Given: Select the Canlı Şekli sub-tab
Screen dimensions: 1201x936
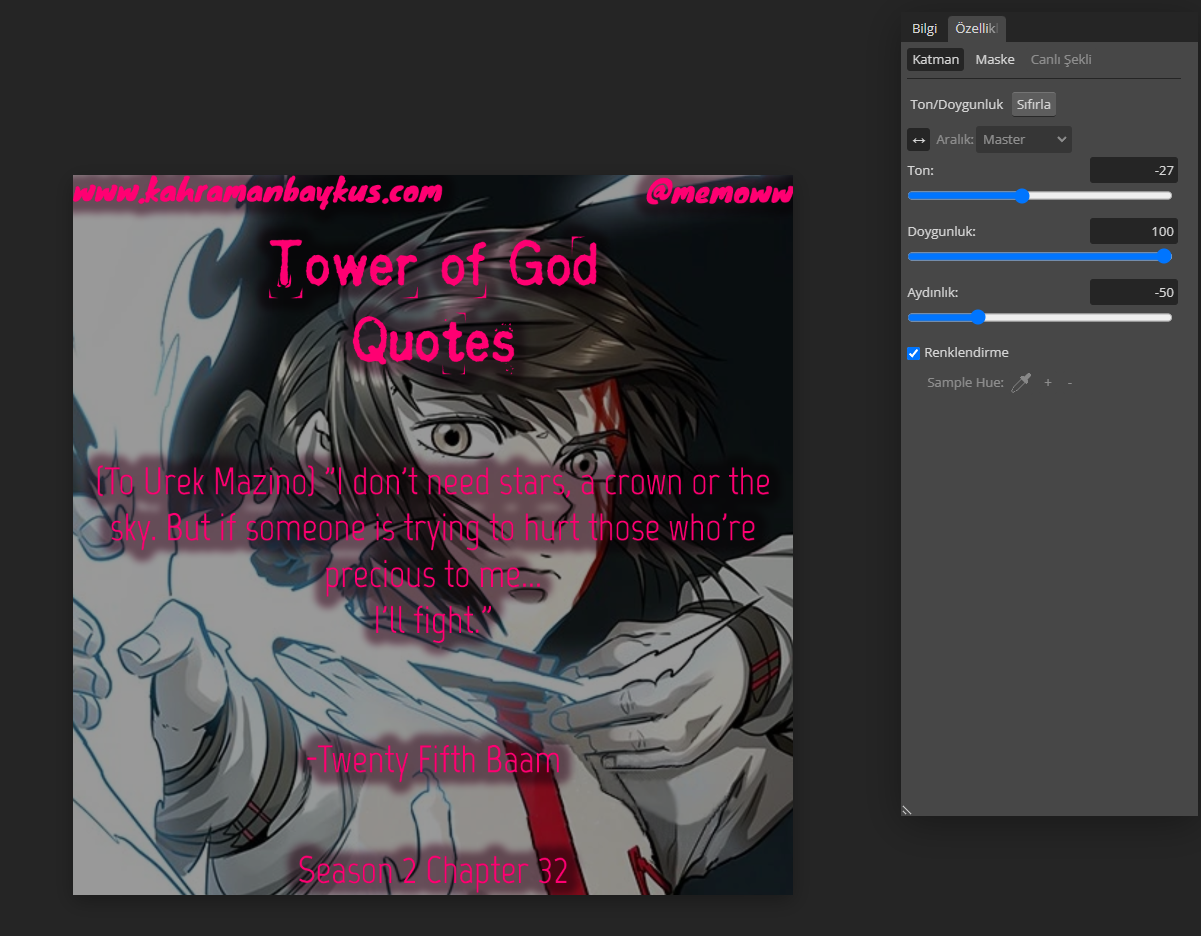Looking at the screenshot, I should pyautogui.click(x=1061, y=59).
